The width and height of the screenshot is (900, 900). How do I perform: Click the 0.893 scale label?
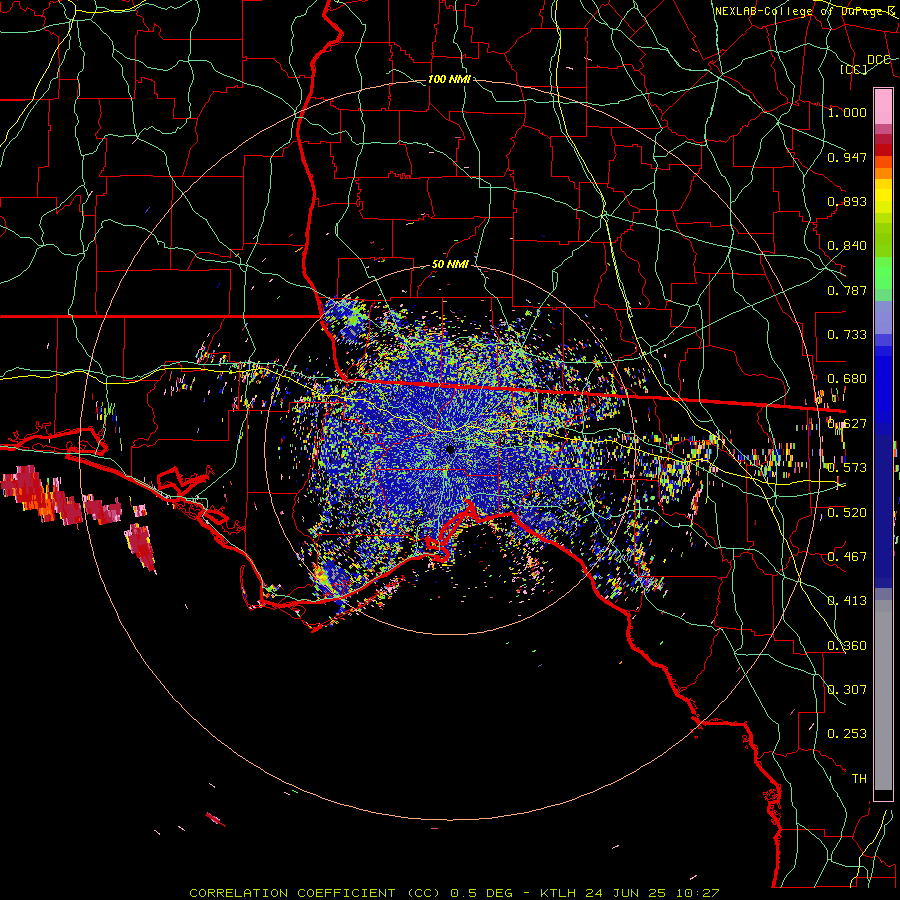(x=847, y=201)
